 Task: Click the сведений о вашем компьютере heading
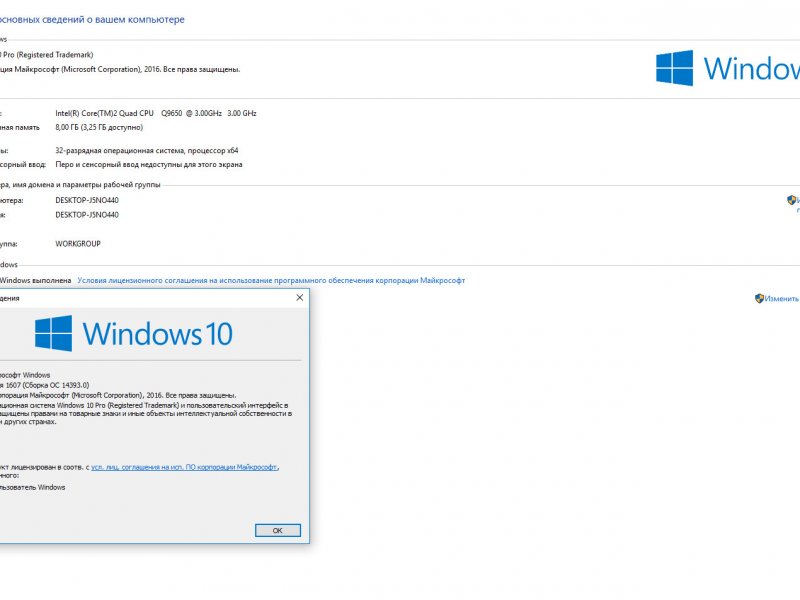tap(92, 19)
